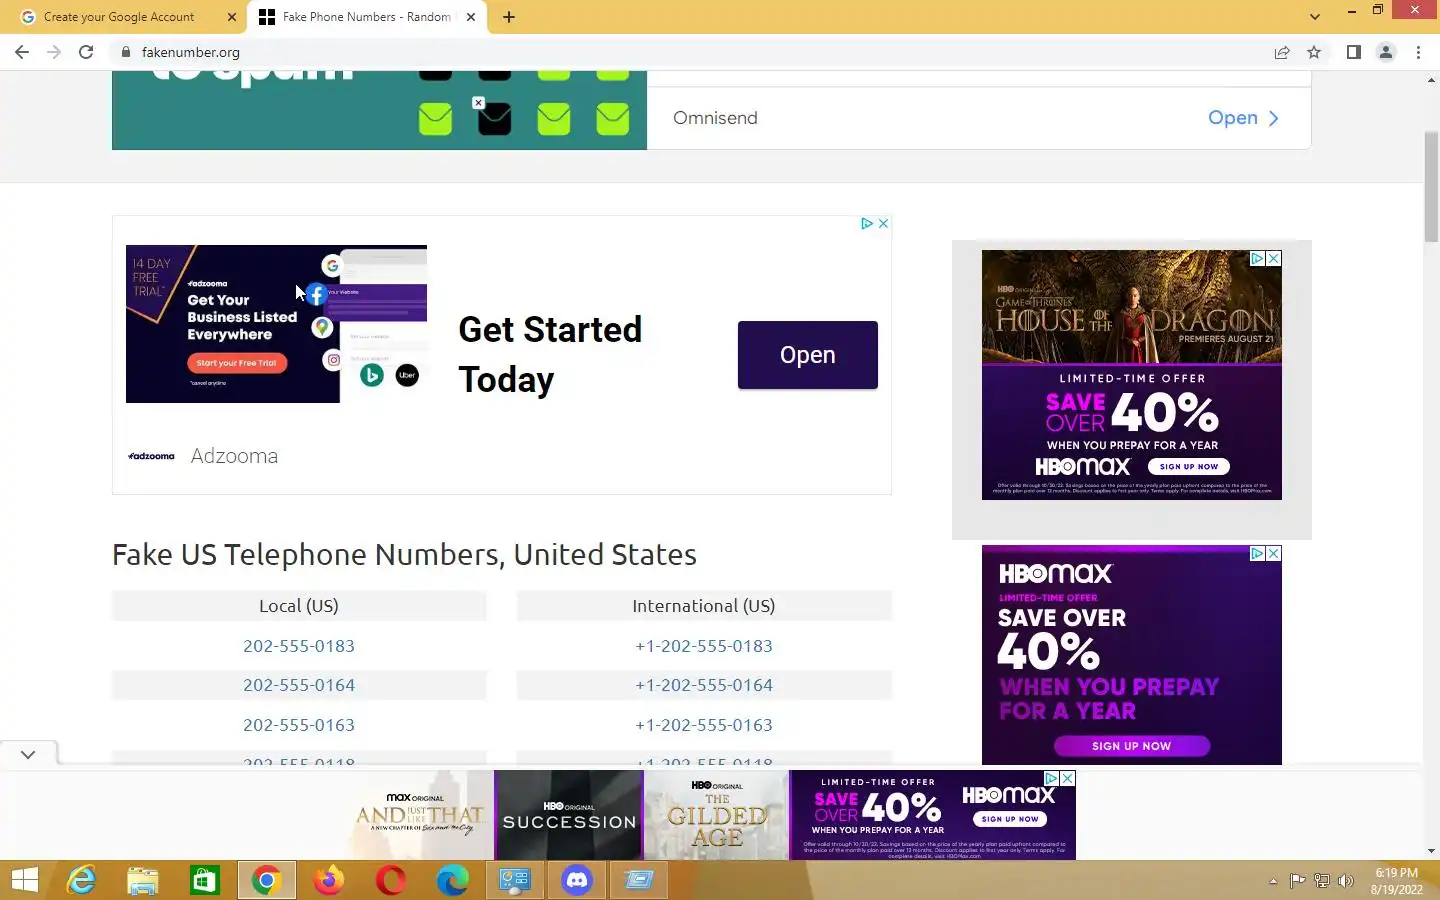Close the Create your Google Account tab
1440x900 pixels.
[232, 17]
